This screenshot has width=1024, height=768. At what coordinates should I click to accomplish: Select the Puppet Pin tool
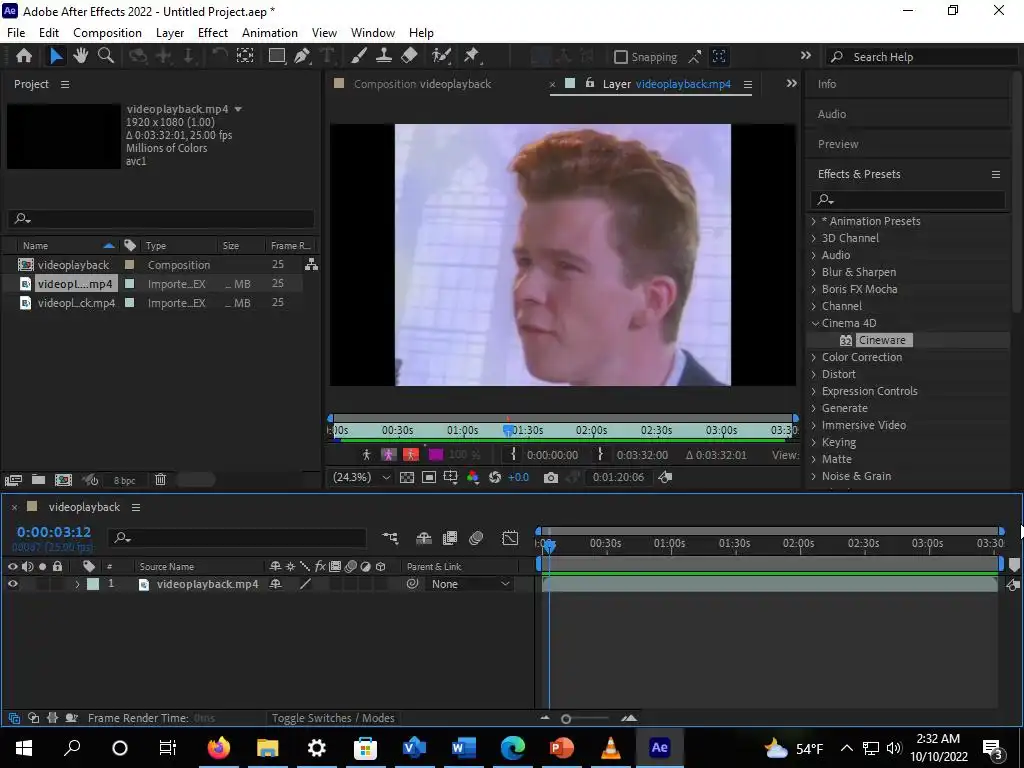pos(472,56)
